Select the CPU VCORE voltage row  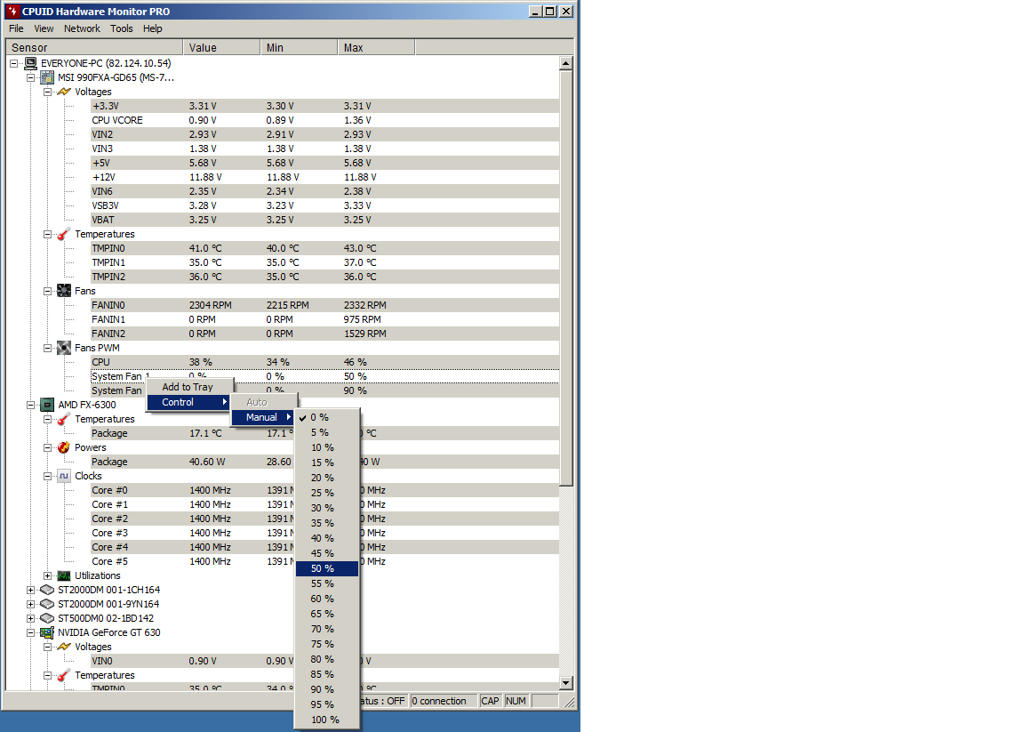pos(325,120)
